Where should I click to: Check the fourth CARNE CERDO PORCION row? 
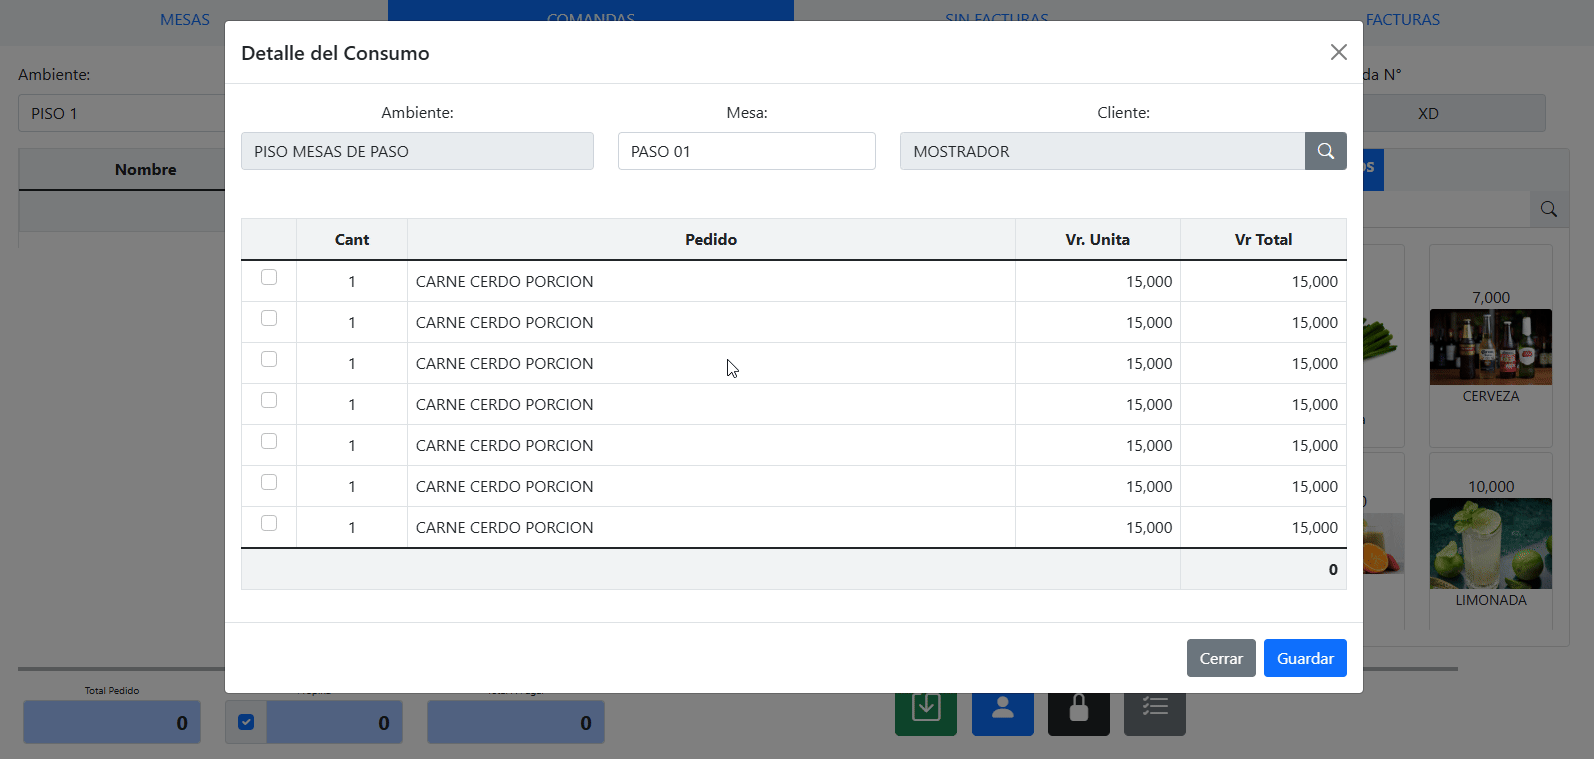(x=269, y=400)
